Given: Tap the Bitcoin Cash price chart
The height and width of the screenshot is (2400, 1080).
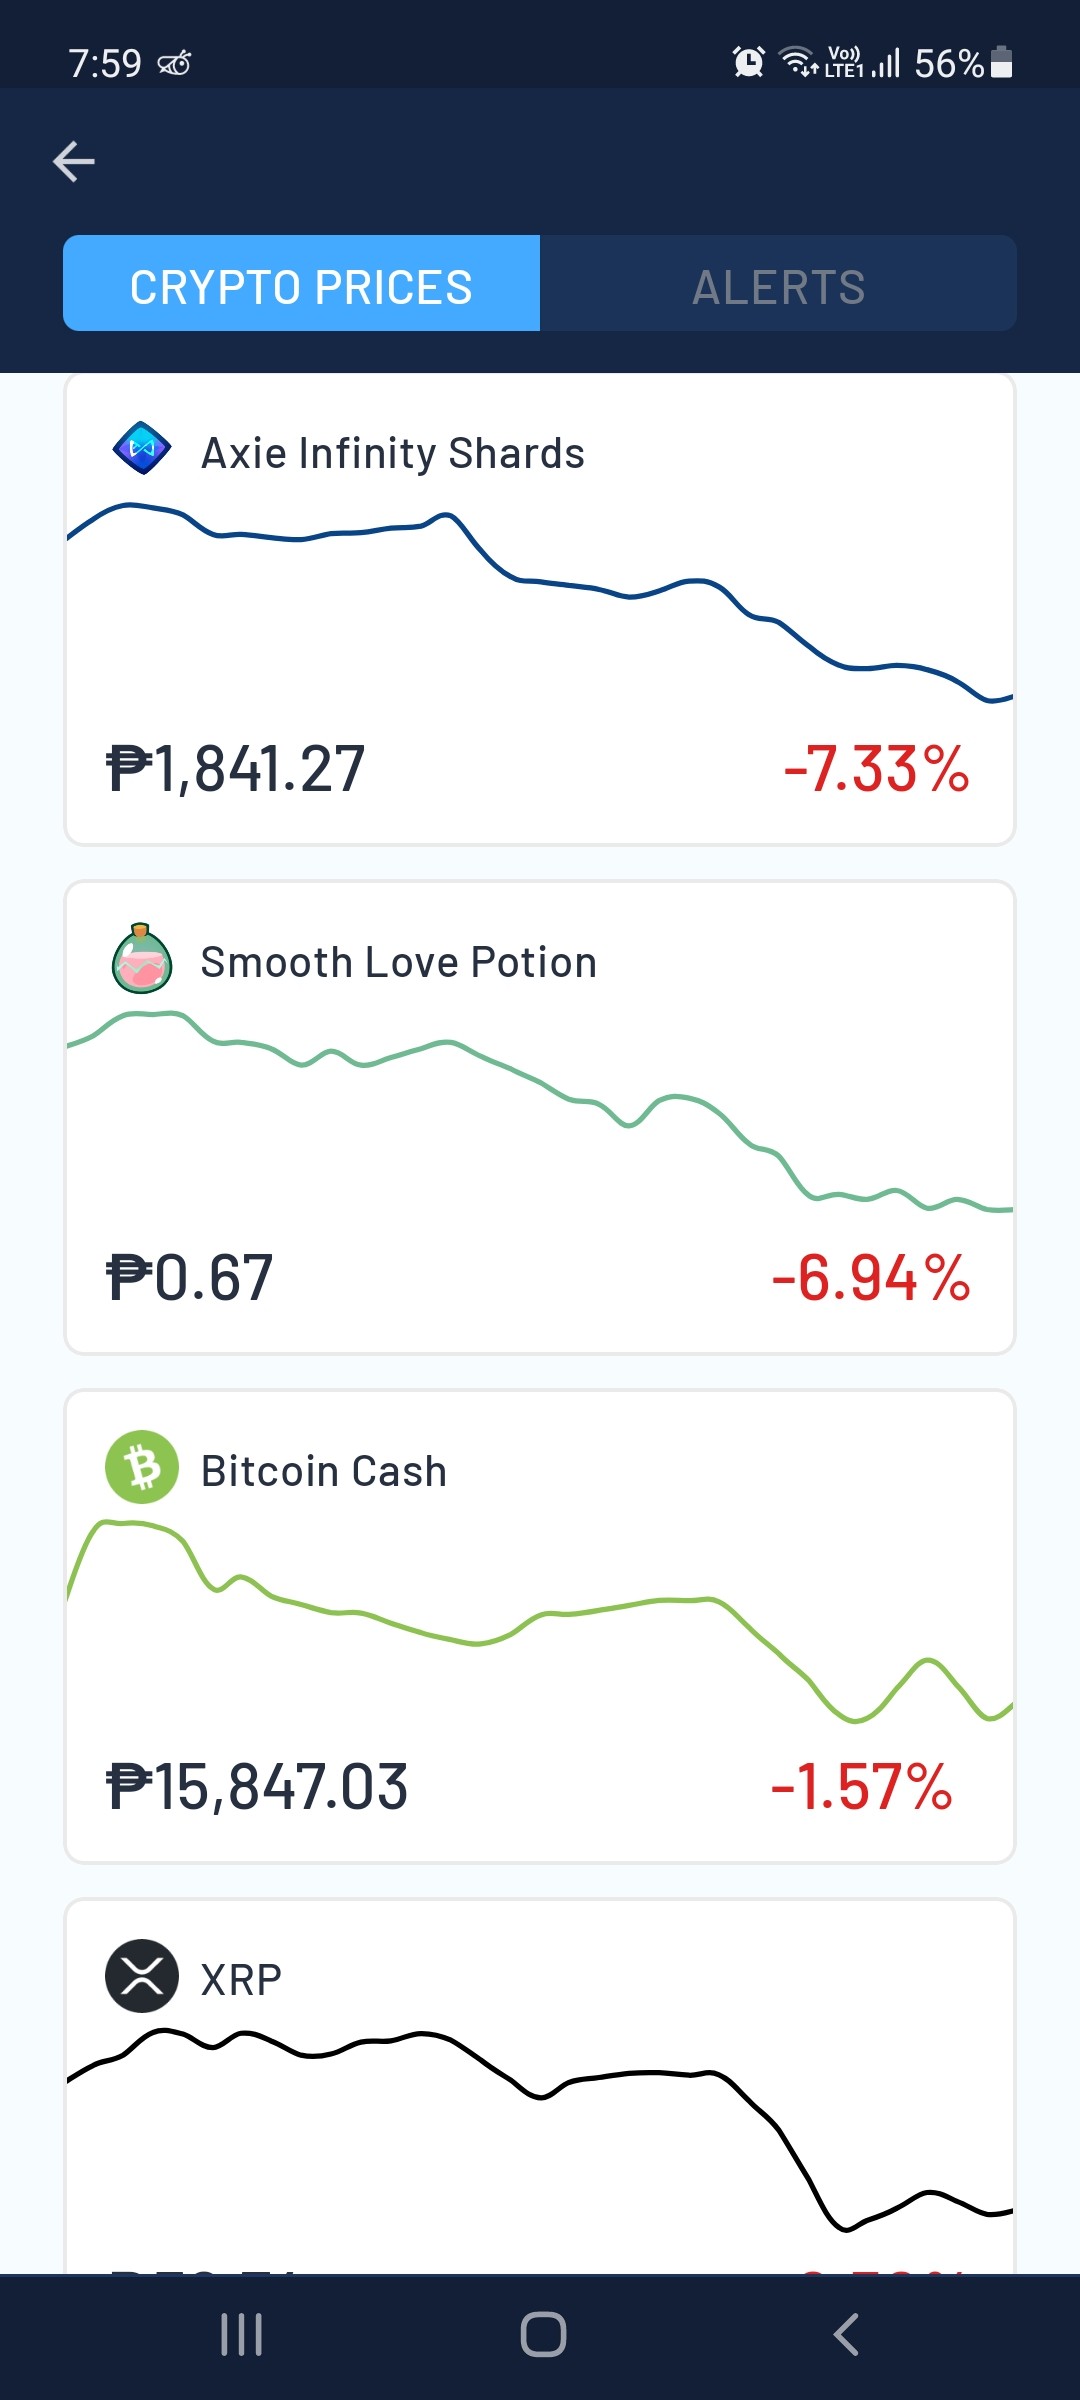Looking at the screenshot, I should (540, 1621).
